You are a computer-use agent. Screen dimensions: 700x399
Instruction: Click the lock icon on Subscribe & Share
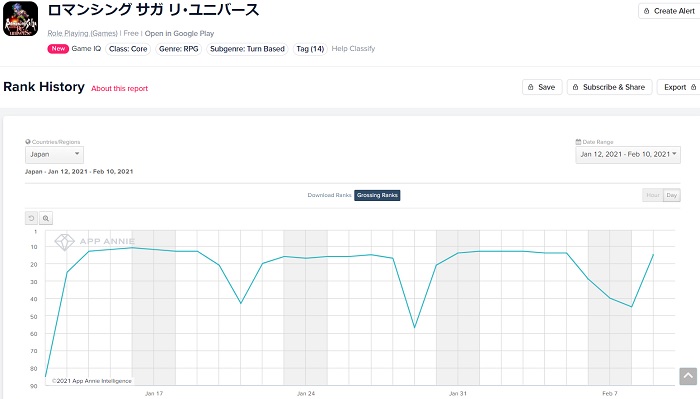tap(575, 87)
